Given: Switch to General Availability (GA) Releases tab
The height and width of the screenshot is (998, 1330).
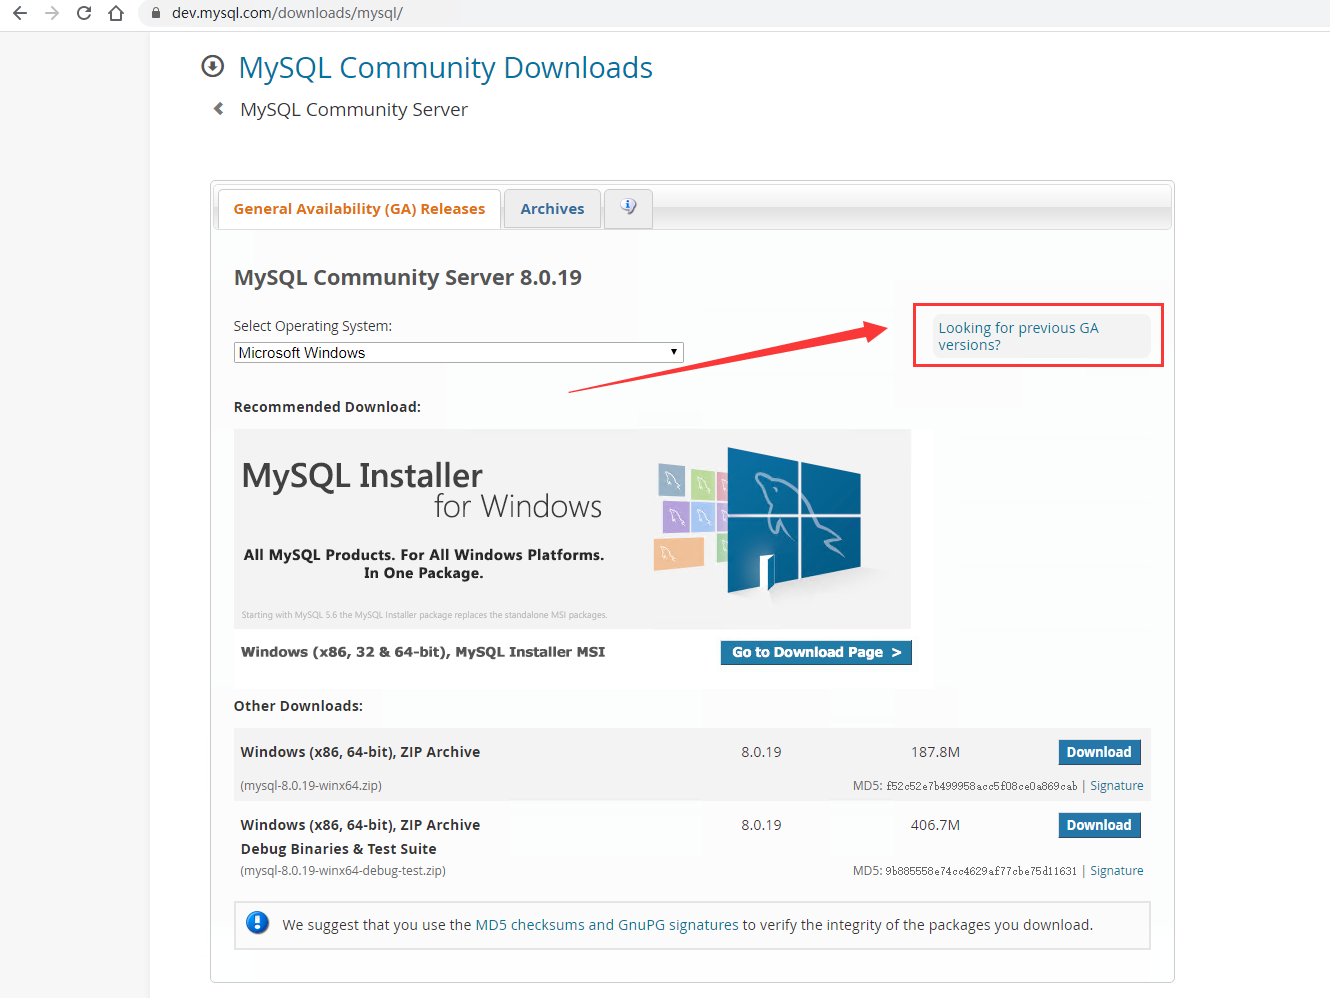Looking at the screenshot, I should click(359, 209).
